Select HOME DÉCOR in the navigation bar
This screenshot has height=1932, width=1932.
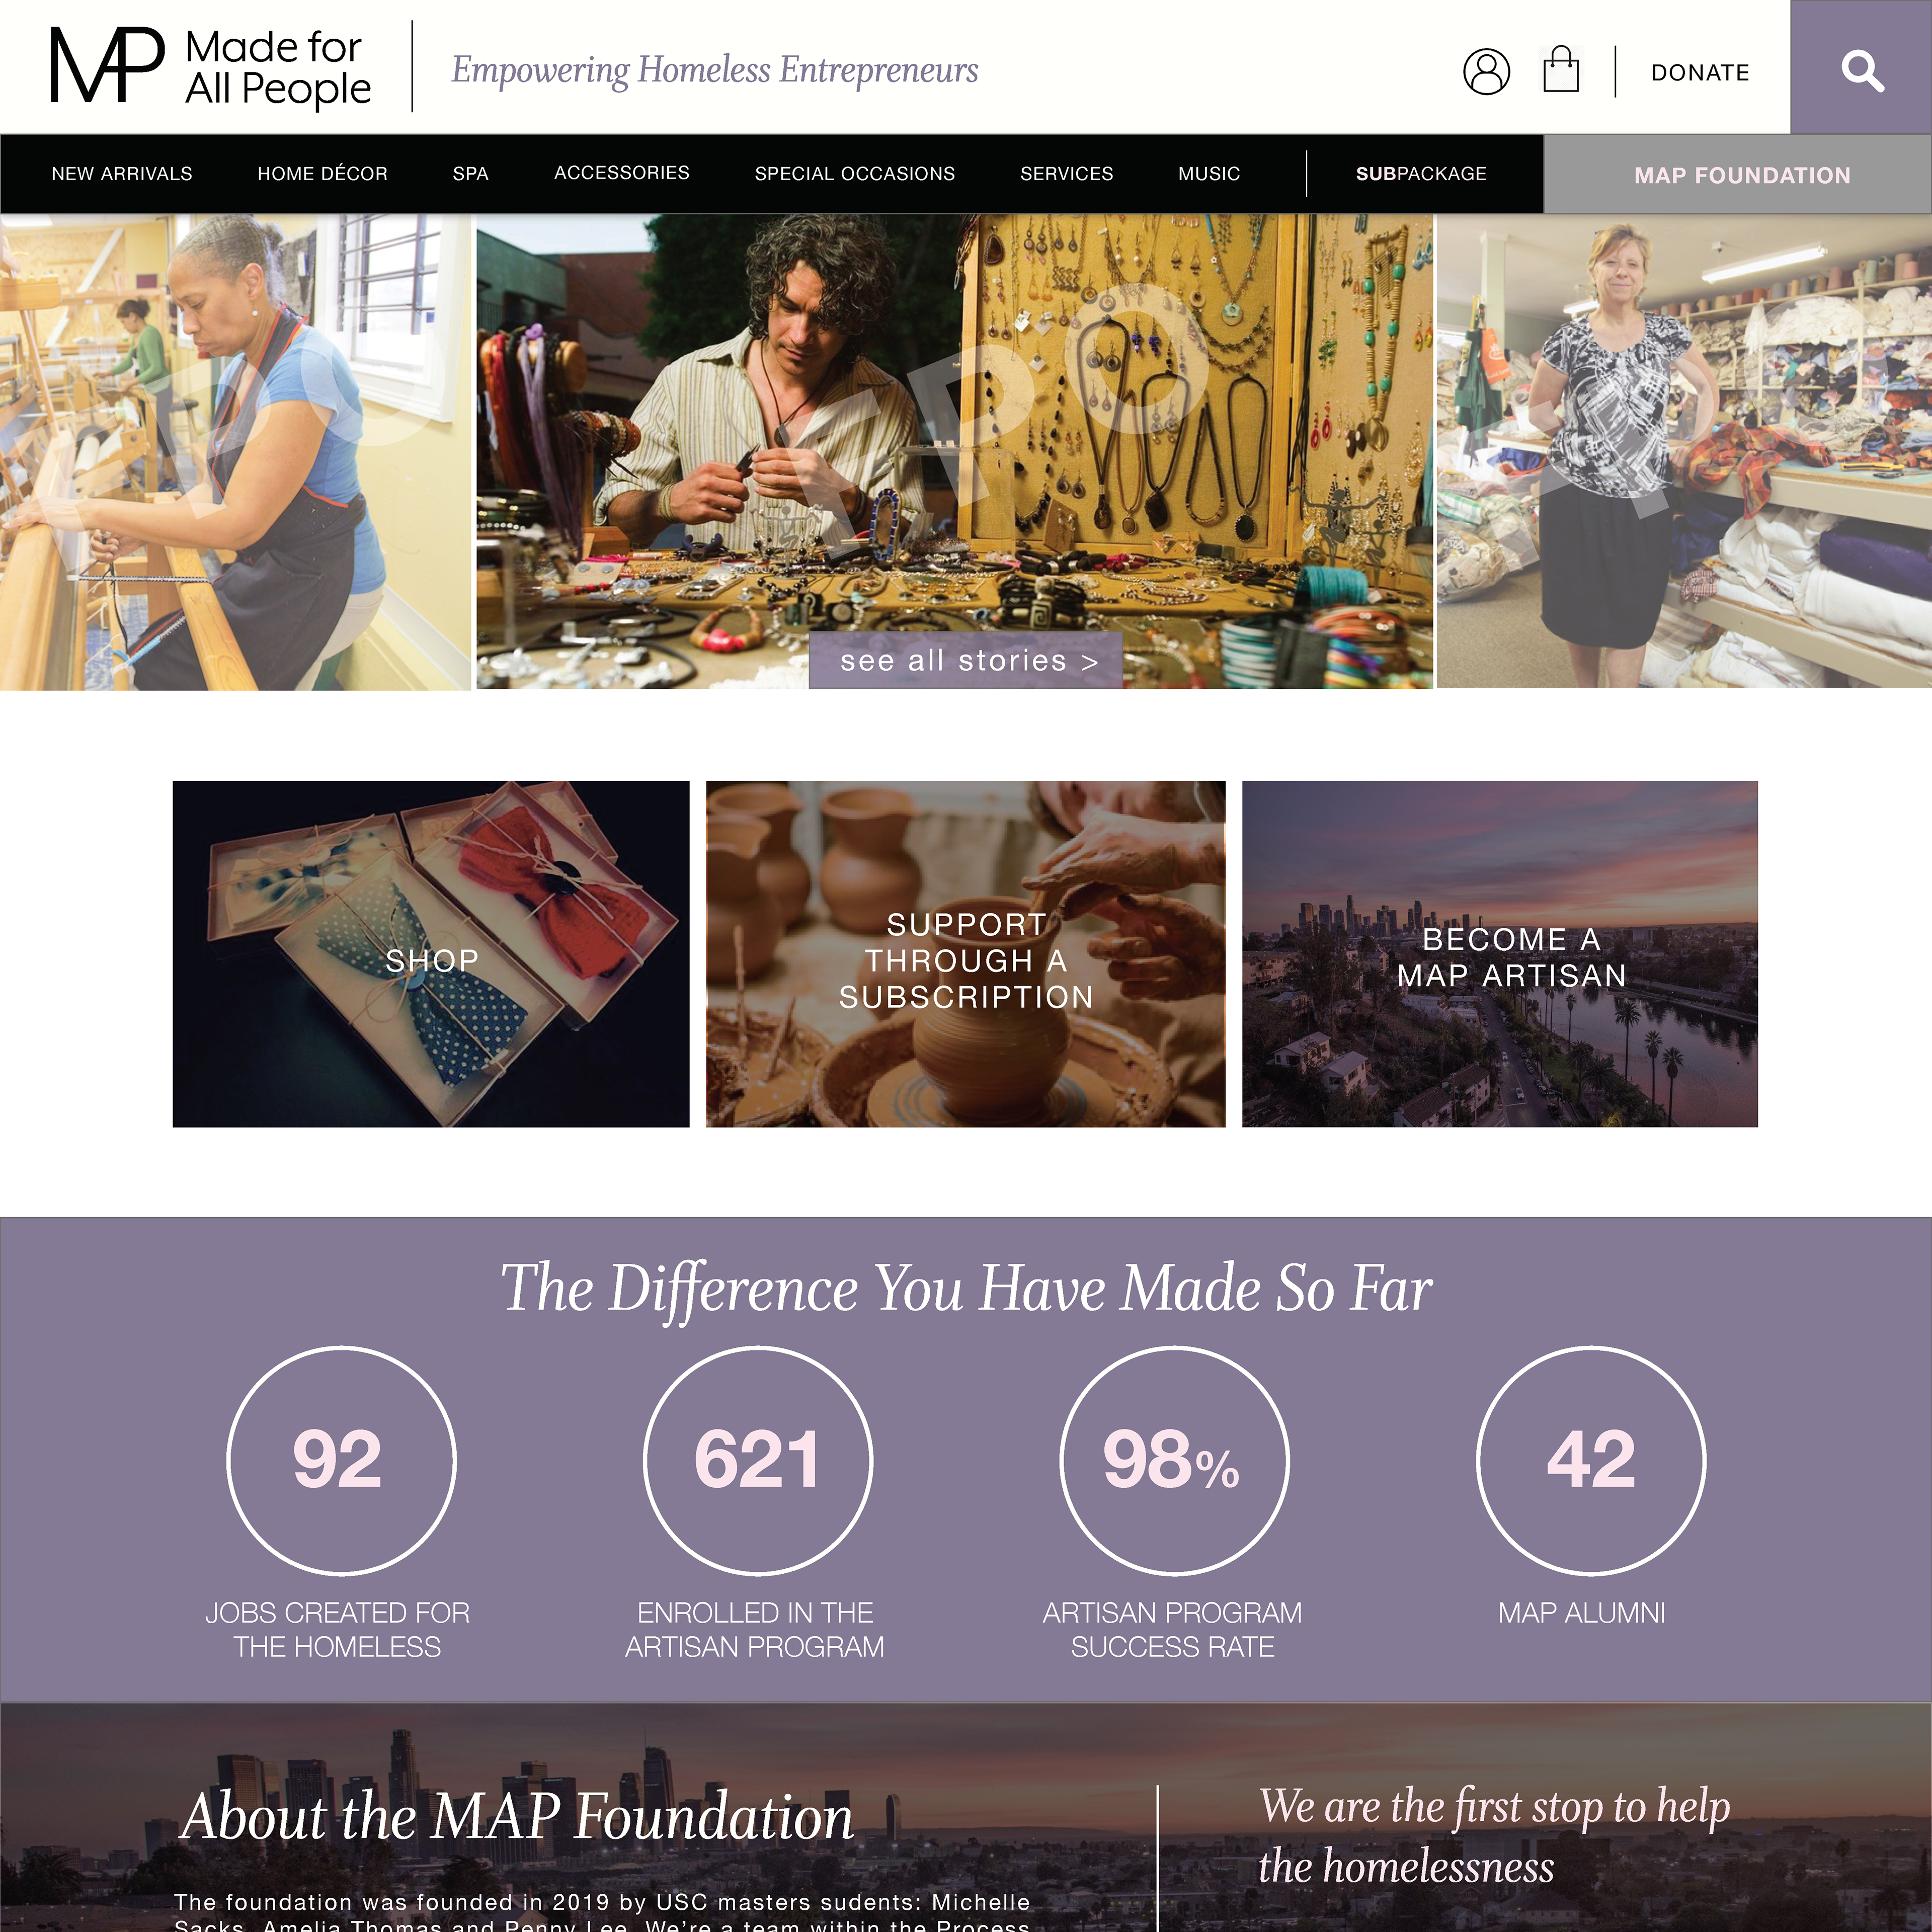[x=322, y=174]
